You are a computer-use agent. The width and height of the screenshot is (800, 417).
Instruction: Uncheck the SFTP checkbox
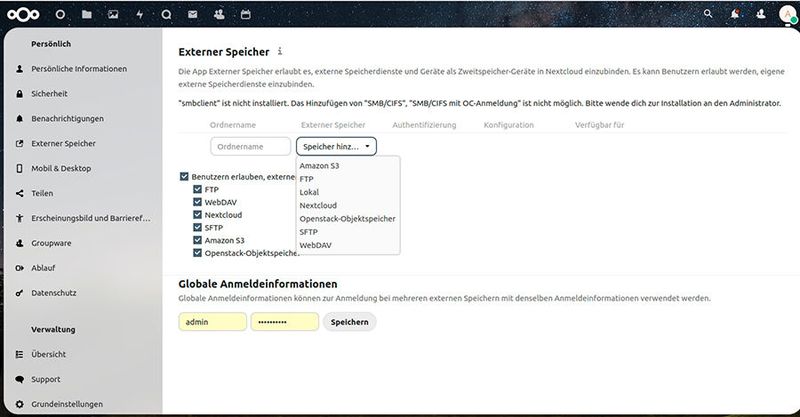[x=197, y=228]
